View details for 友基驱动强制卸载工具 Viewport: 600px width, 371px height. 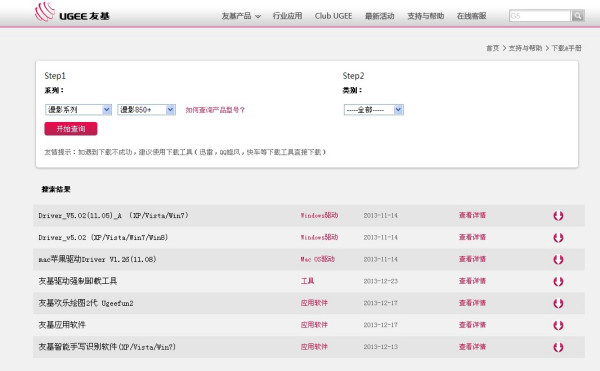[x=472, y=281]
